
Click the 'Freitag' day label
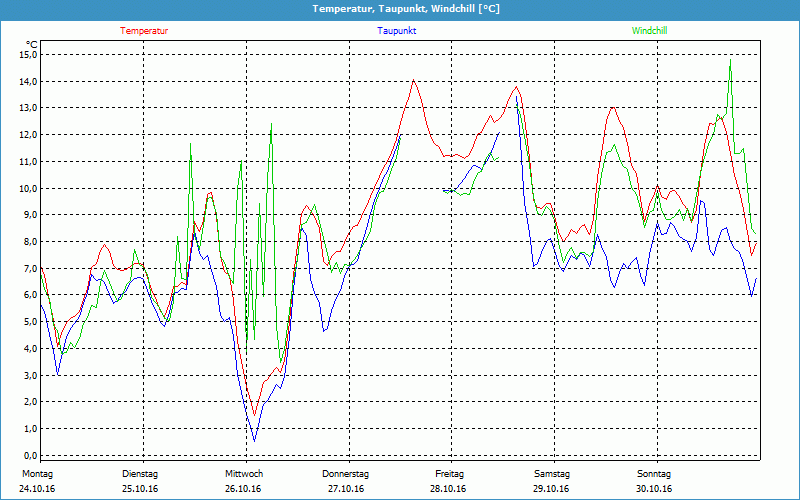[449, 474]
